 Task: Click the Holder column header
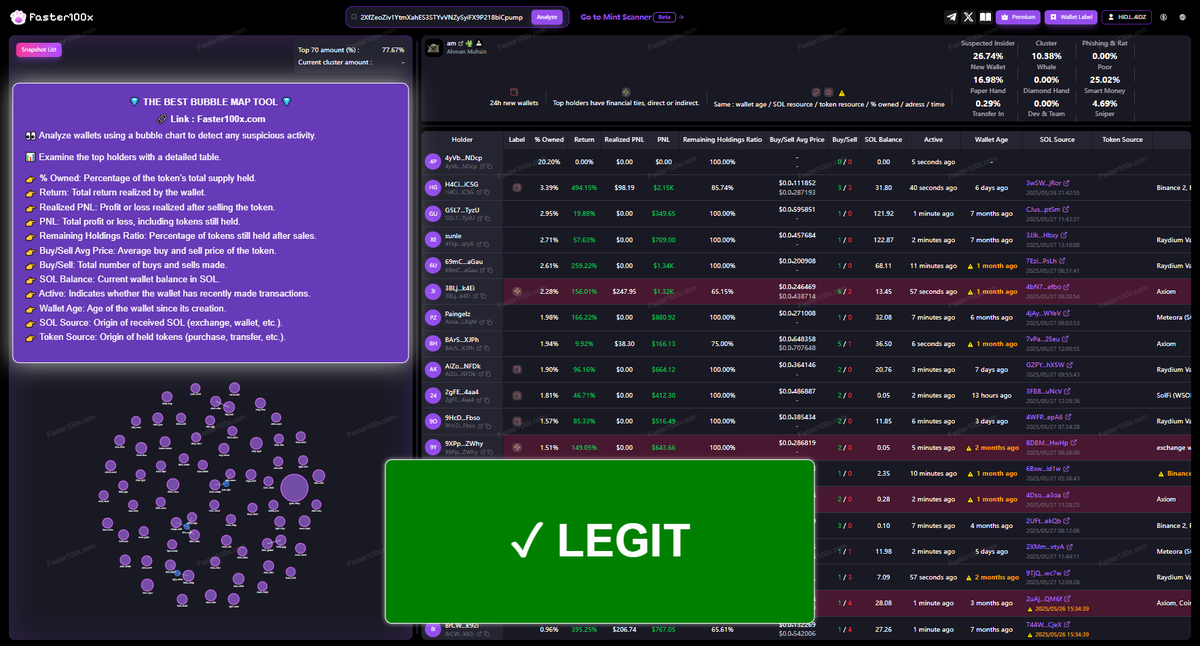click(x=462, y=139)
